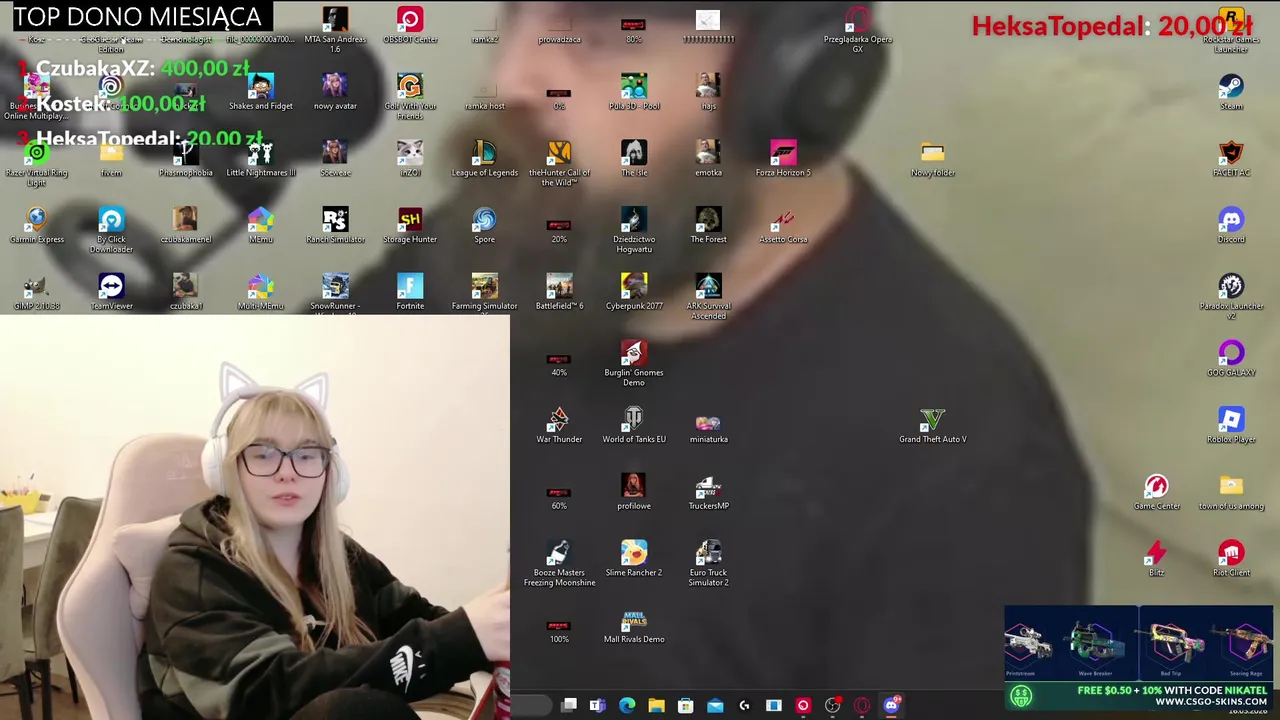Open the town of us among folder
The image size is (1280, 720).
1231,491
